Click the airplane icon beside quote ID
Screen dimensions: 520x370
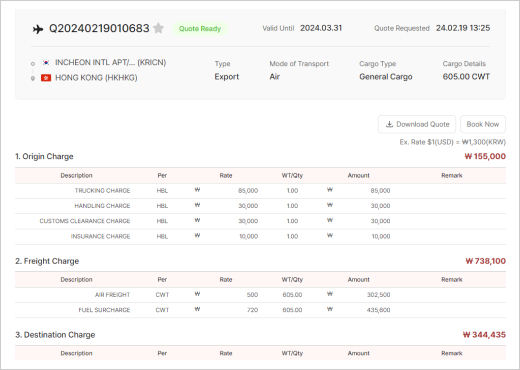(x=38, y=29)
